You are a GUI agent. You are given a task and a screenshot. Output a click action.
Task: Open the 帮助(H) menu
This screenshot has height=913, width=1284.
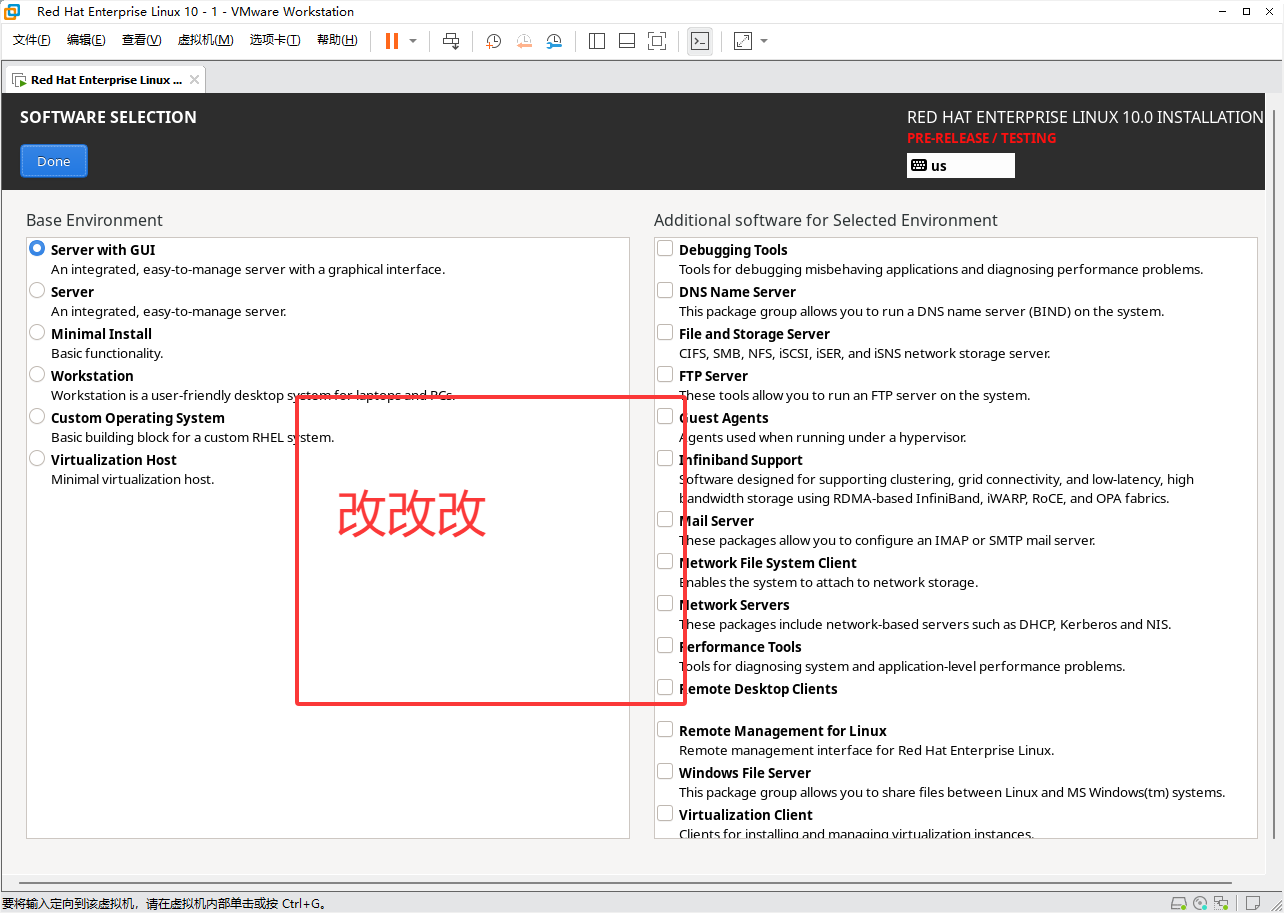click(x=337, y=40)
